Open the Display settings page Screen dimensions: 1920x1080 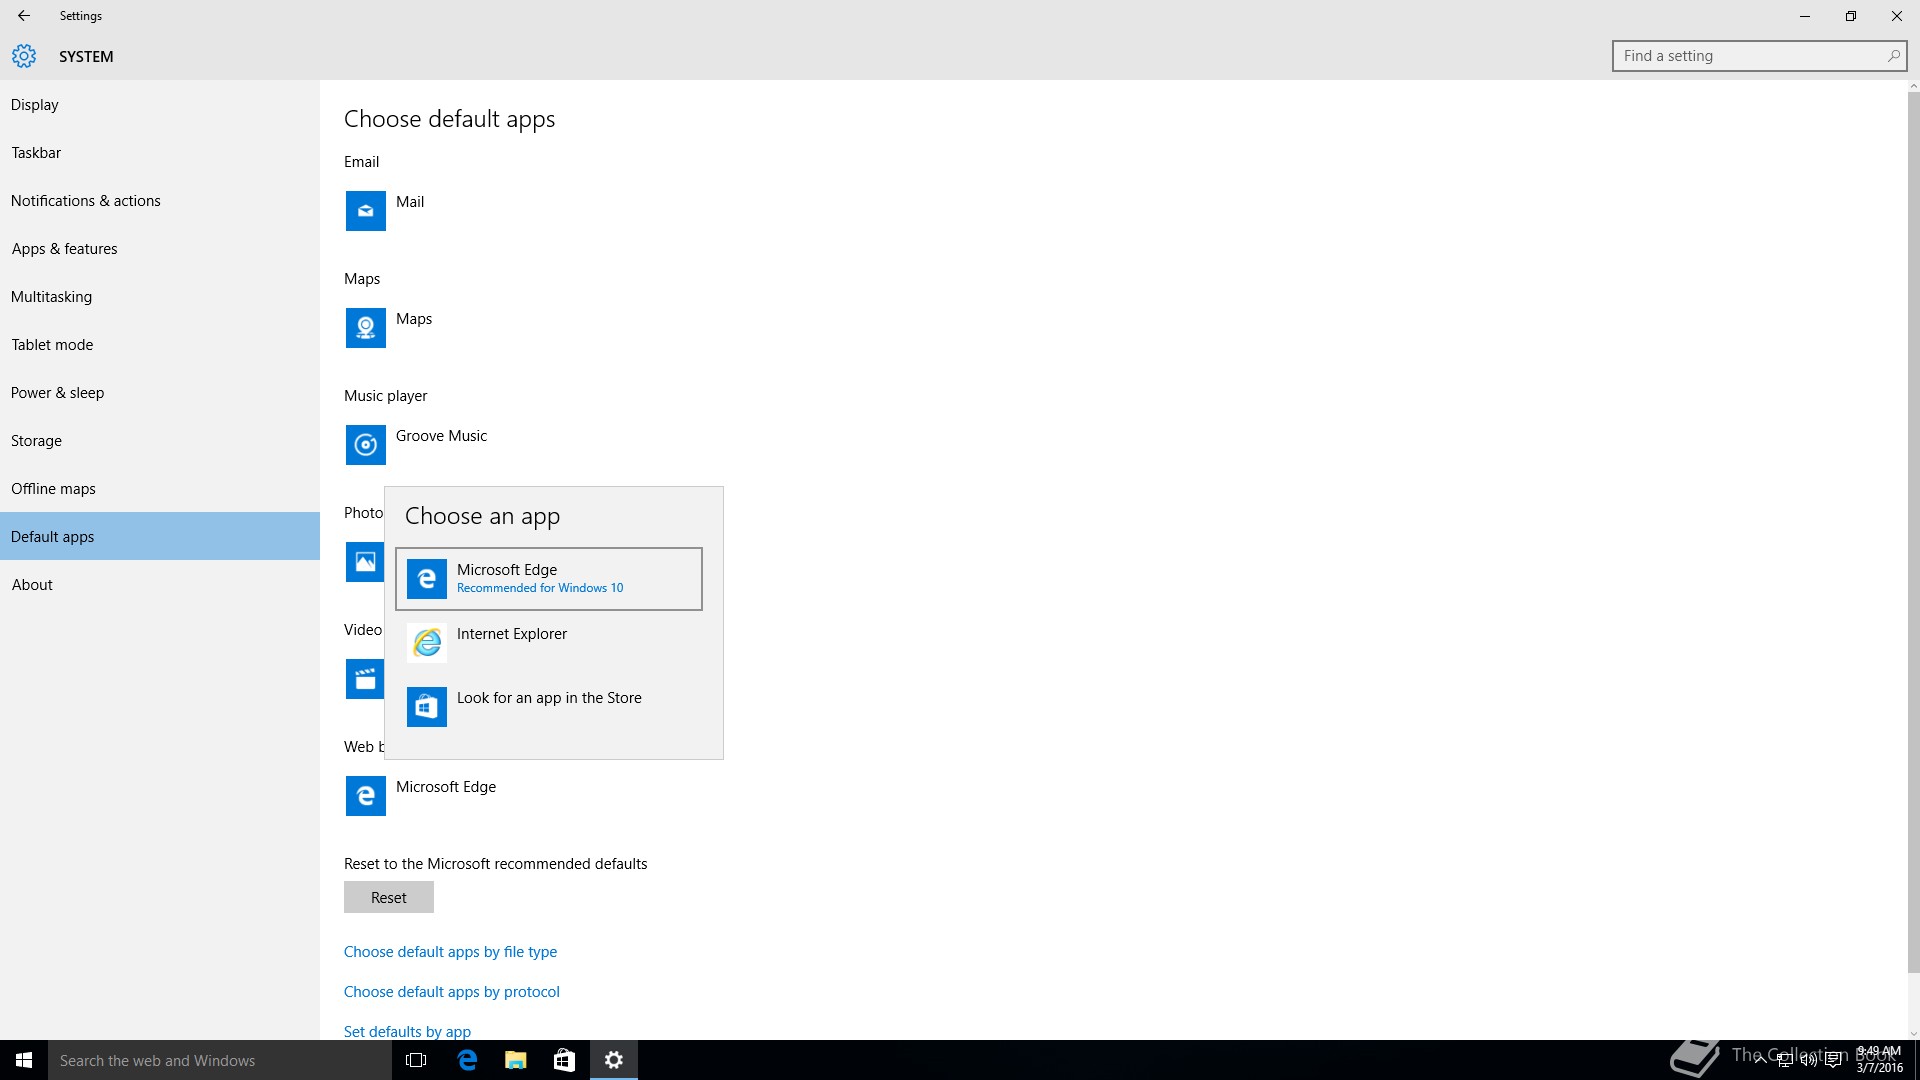point(160,105)
